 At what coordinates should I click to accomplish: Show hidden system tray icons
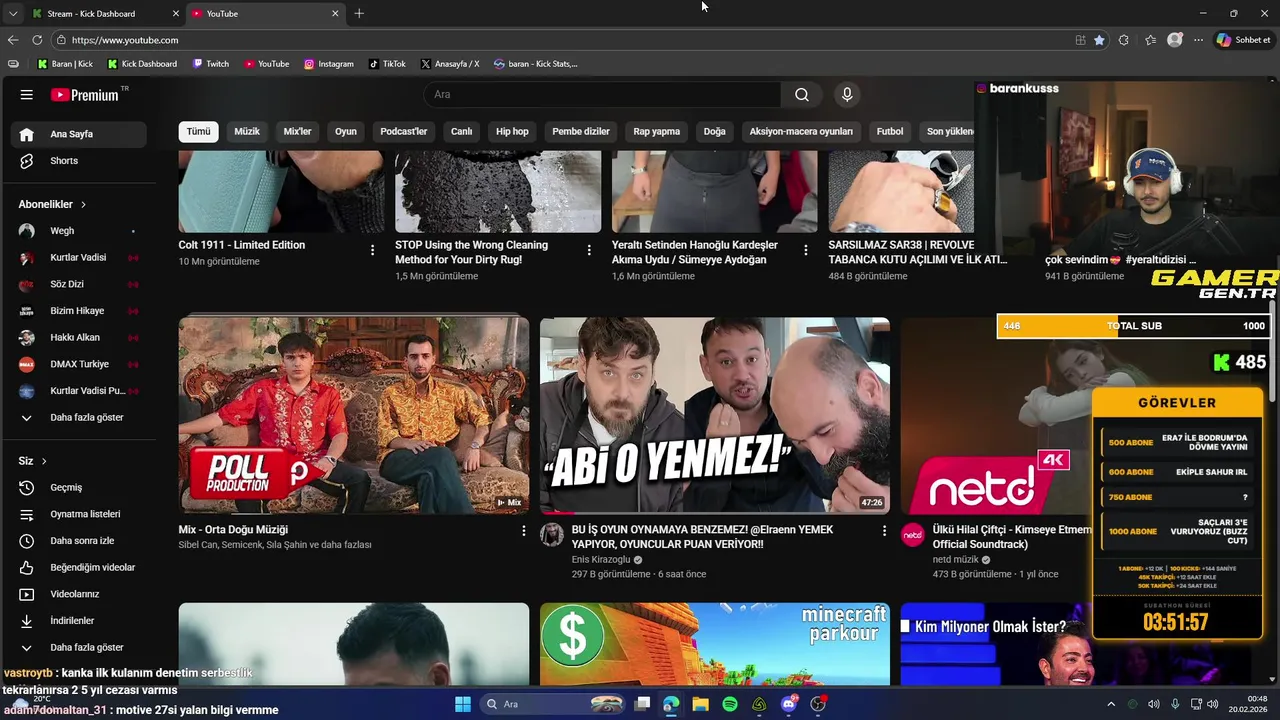coord(1110,704)
